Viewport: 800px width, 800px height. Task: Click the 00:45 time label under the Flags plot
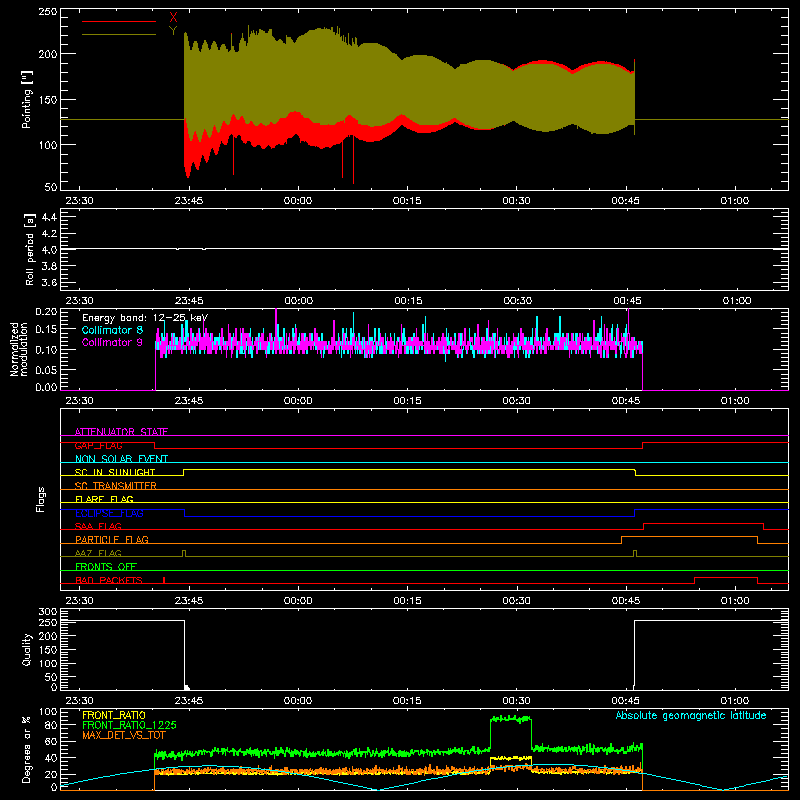pos(626,601)
